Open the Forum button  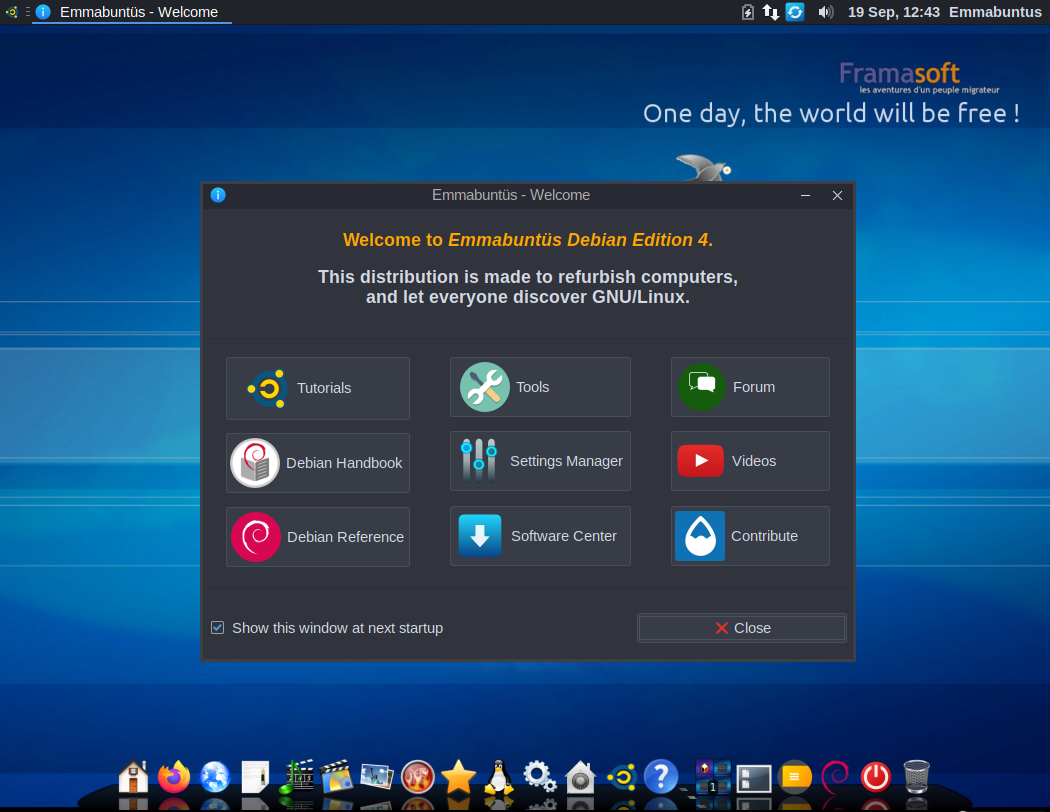(x=750, y=387)
